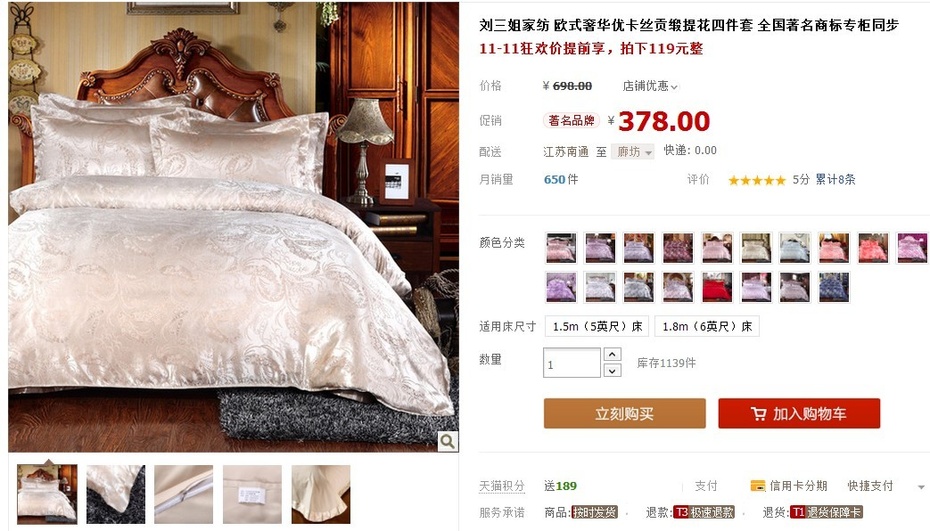Decrease quantity with the down arrow
This screenshot has width=930, height=531.
click(x=612, y=371)
